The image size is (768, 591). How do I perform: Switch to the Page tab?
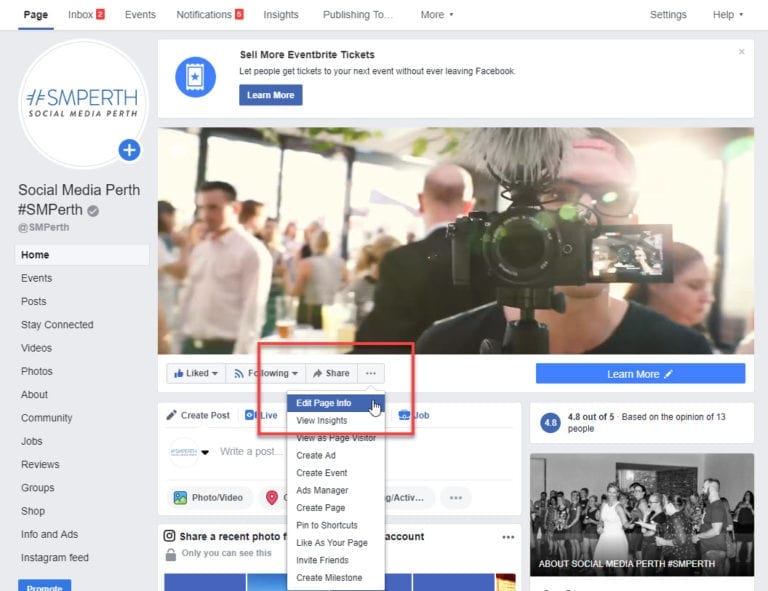36,15
